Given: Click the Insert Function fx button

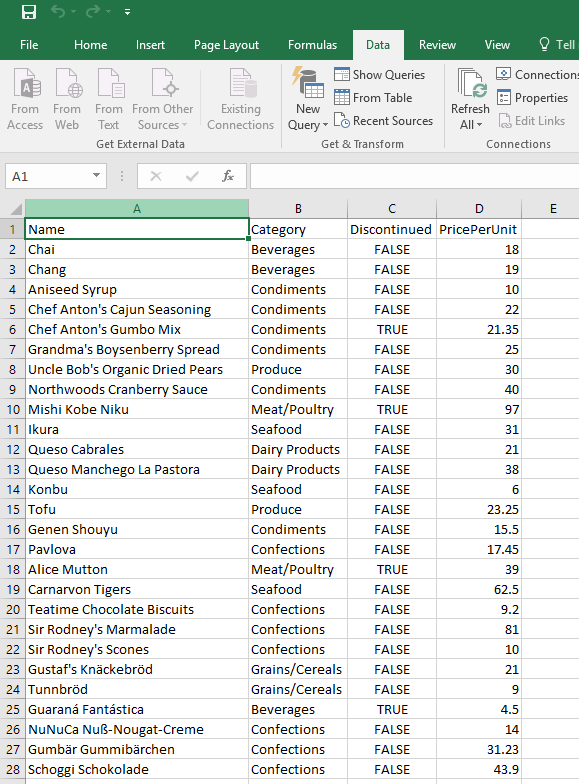Looking at the screenshot, I should point(228,176).
